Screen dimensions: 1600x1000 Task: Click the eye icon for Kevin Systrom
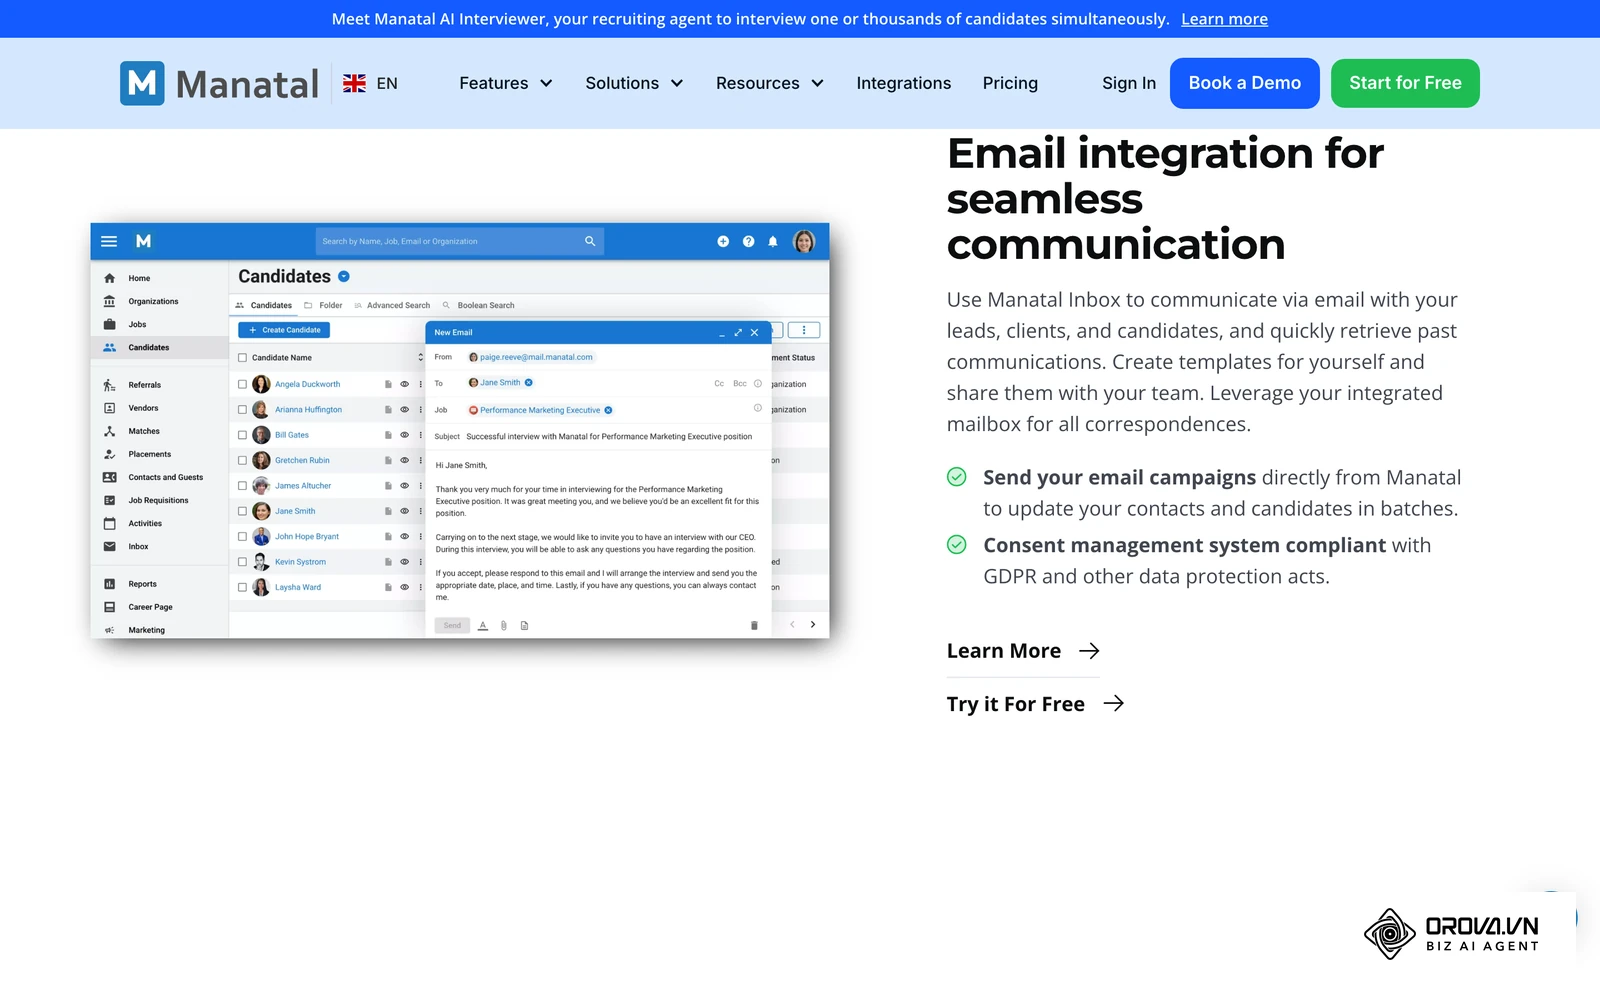tap(405, 562)
